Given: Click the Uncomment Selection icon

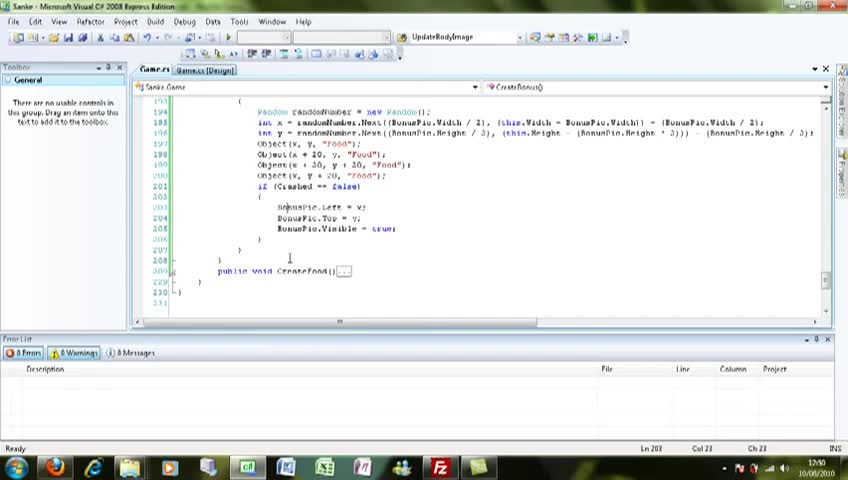Looking at the screenshot, I should click(x=298, y=54).
